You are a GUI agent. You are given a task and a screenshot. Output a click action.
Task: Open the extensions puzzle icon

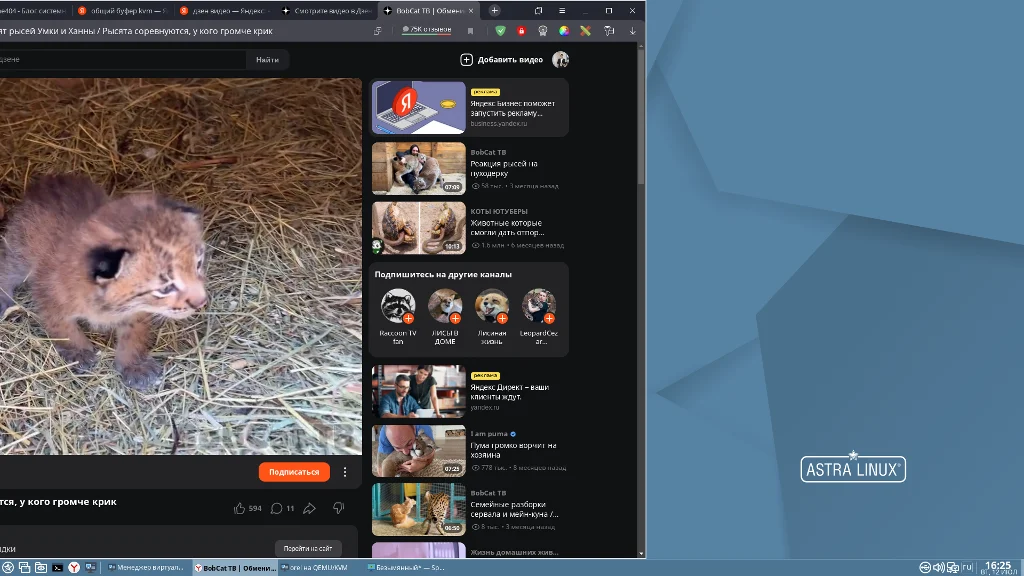pyautogui.click(x=609, y=31)
